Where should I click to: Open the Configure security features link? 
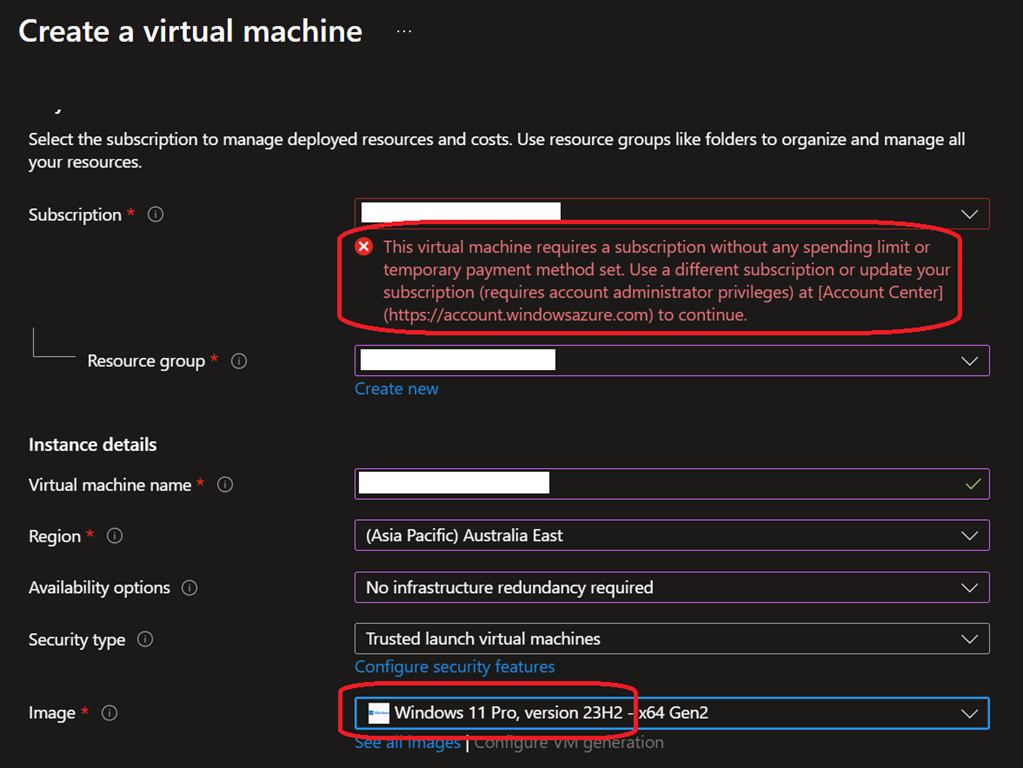454,667
